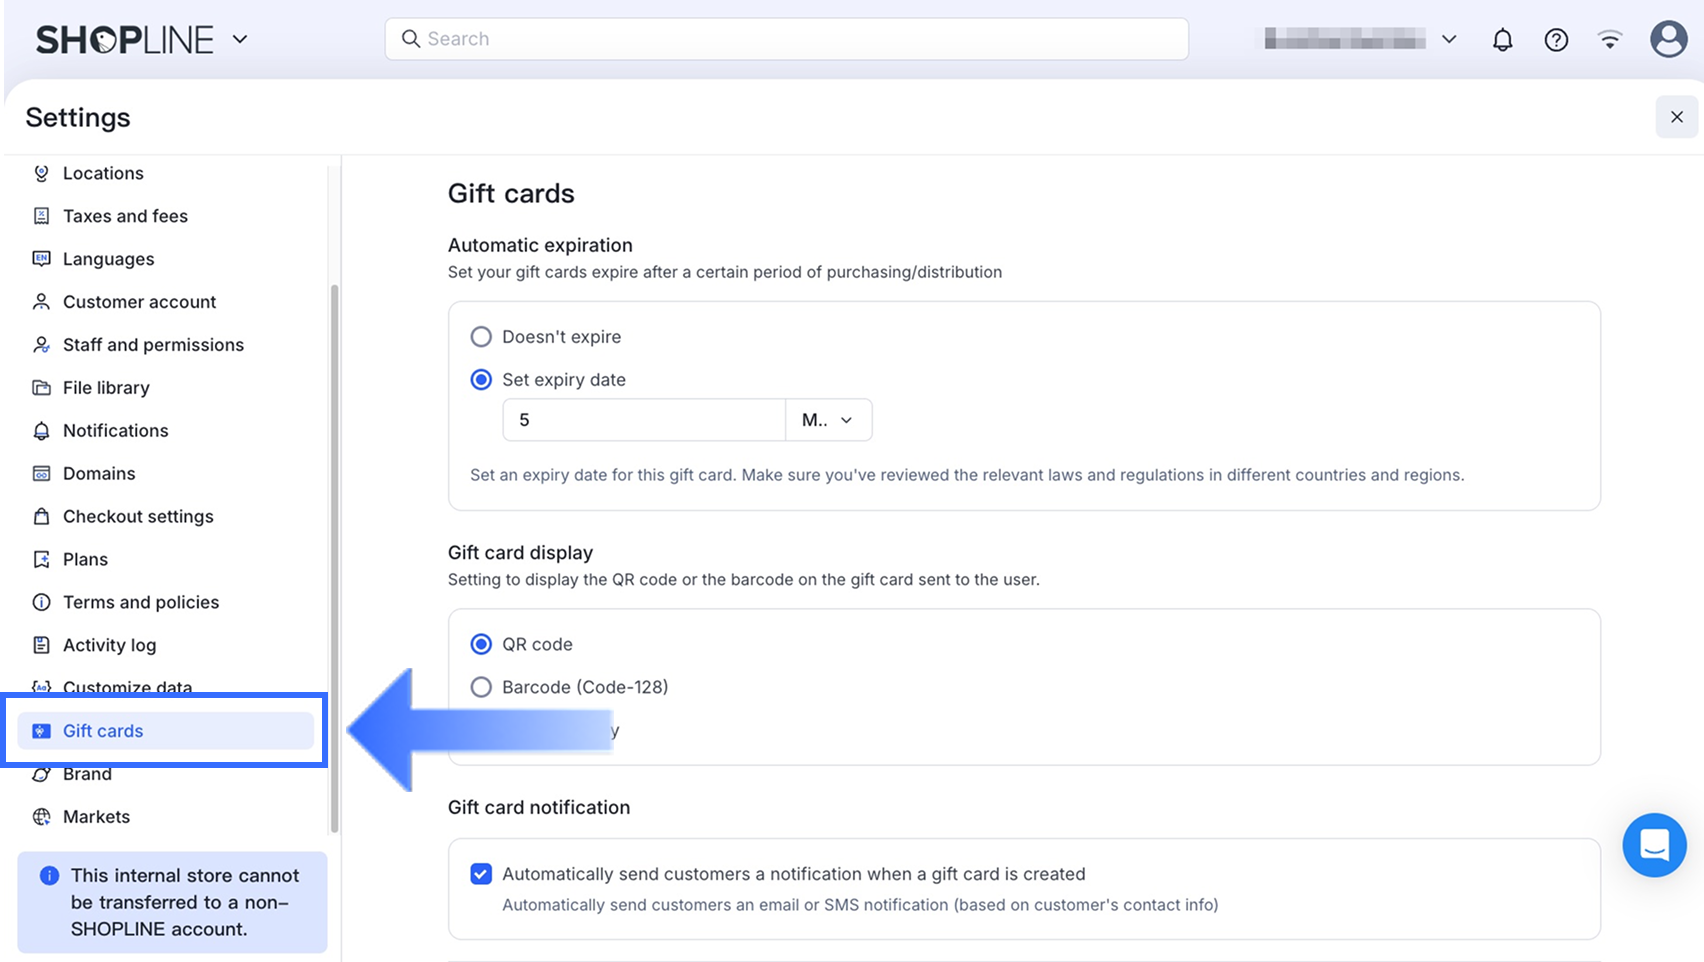Open the help question mark icon
This screenshot has height=962, width=1704.
1556,40
